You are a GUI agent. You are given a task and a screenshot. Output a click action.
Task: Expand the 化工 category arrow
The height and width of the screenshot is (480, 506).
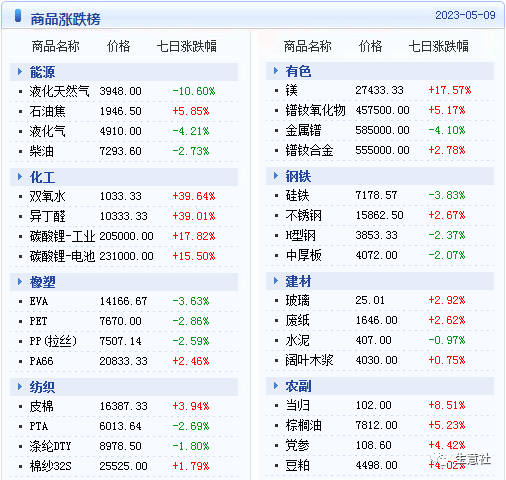(20, 177)
